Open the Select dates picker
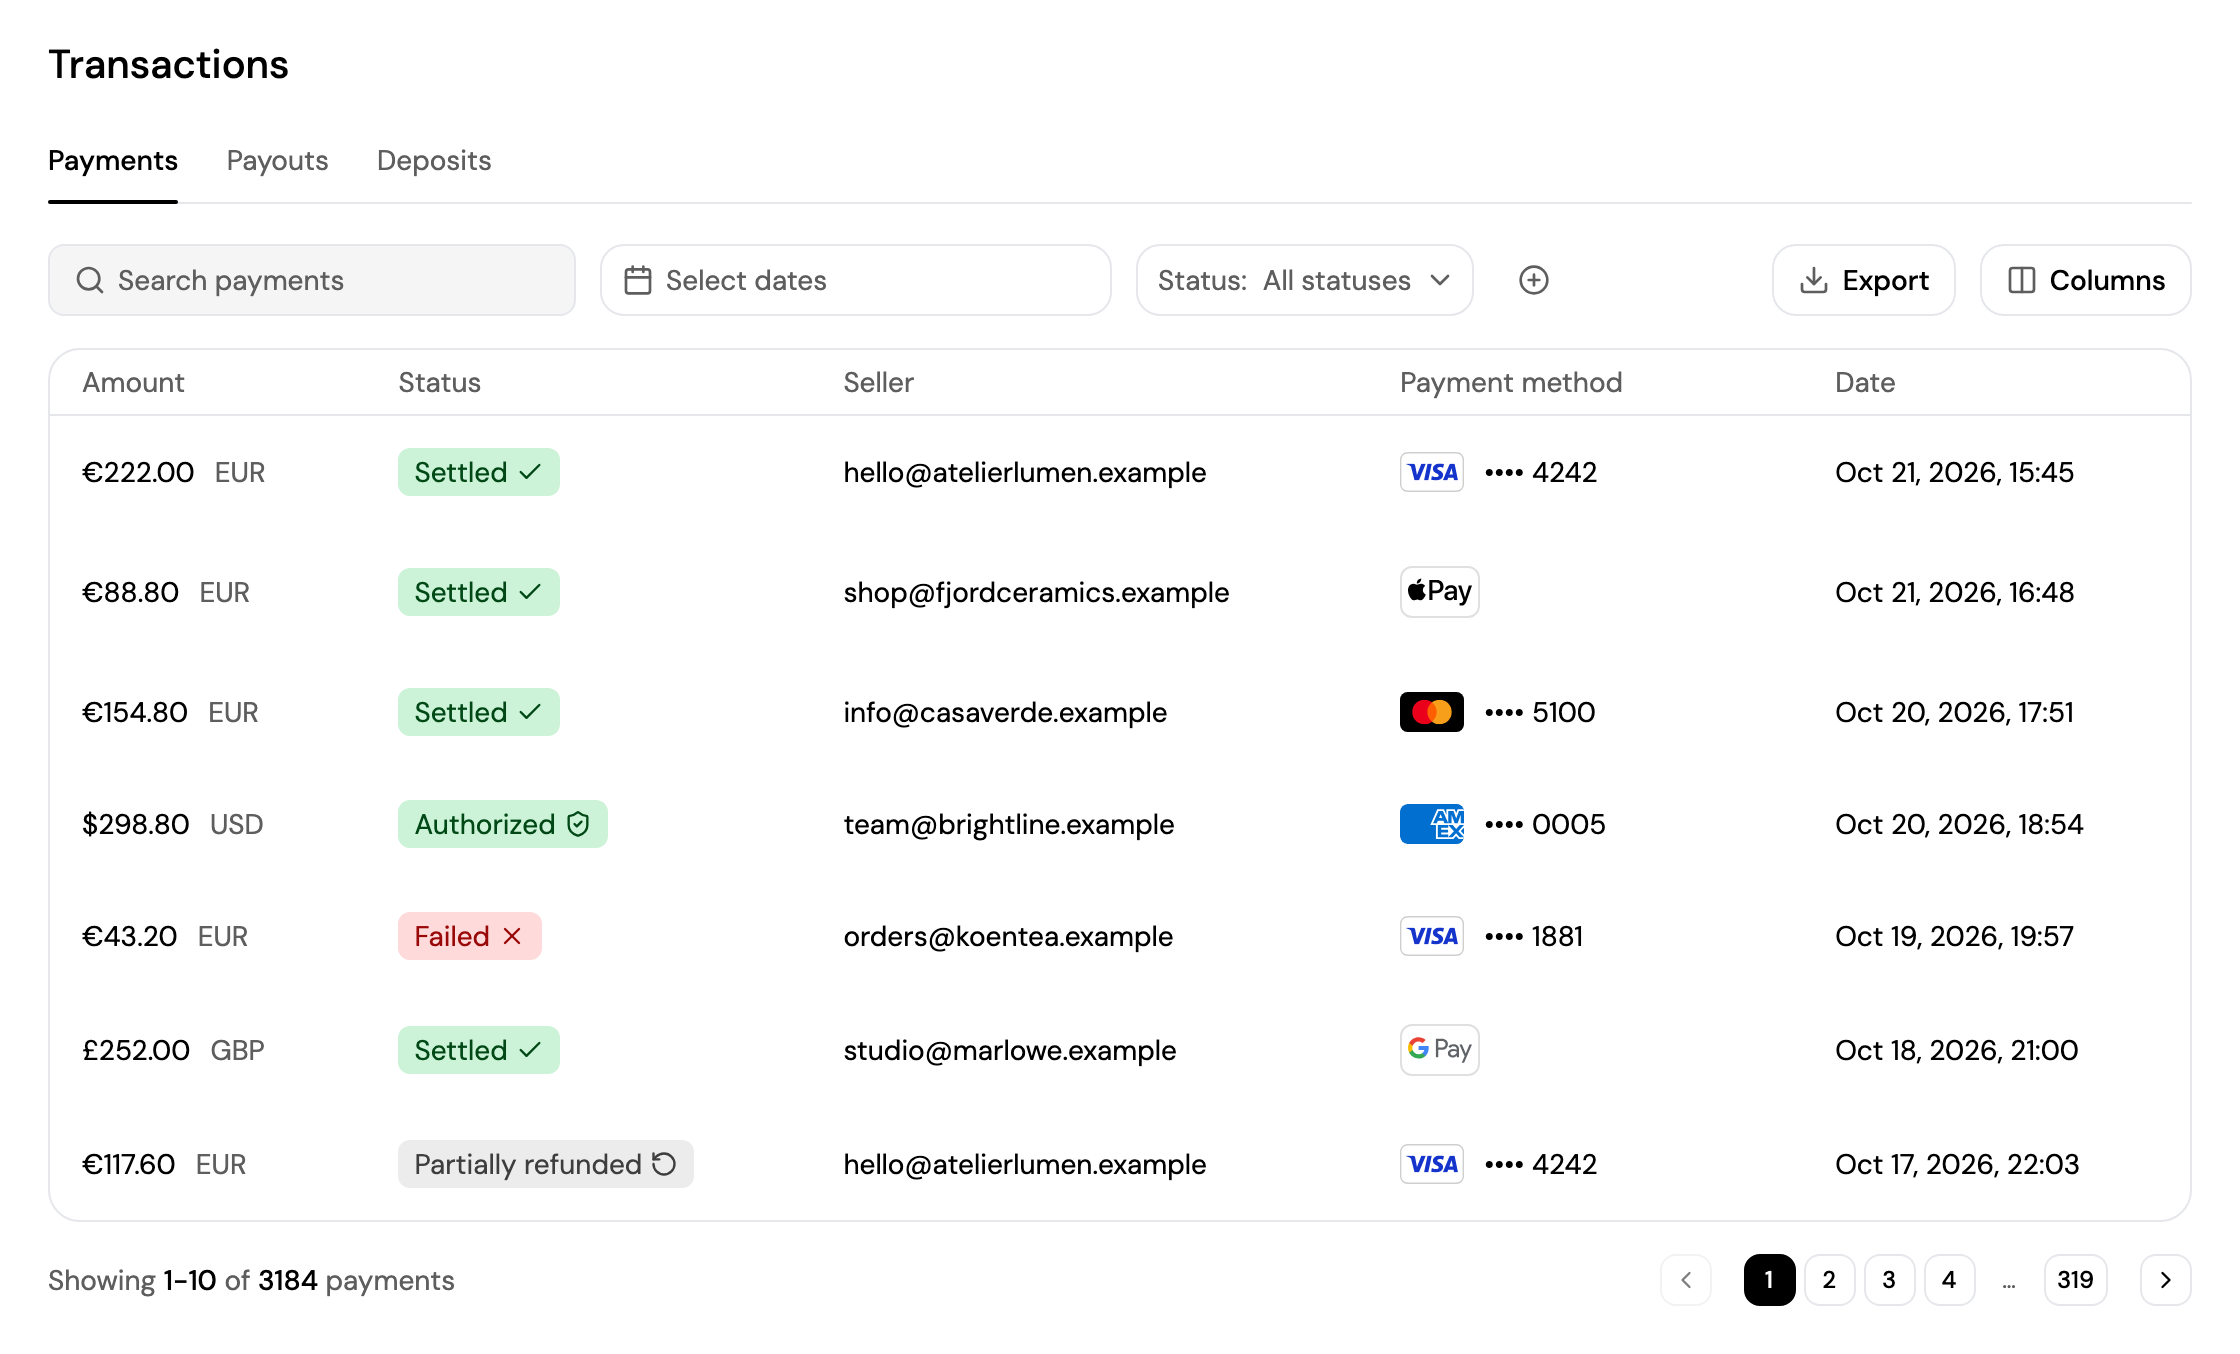 (855, 280)
